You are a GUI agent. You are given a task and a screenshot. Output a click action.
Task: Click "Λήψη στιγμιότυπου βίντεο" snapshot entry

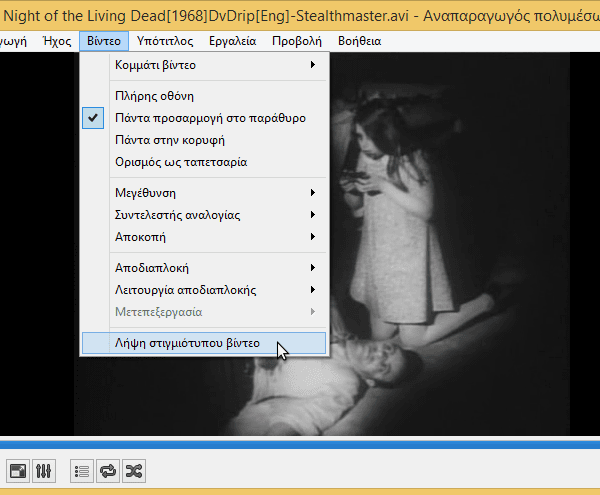click(x=204, y=343)
